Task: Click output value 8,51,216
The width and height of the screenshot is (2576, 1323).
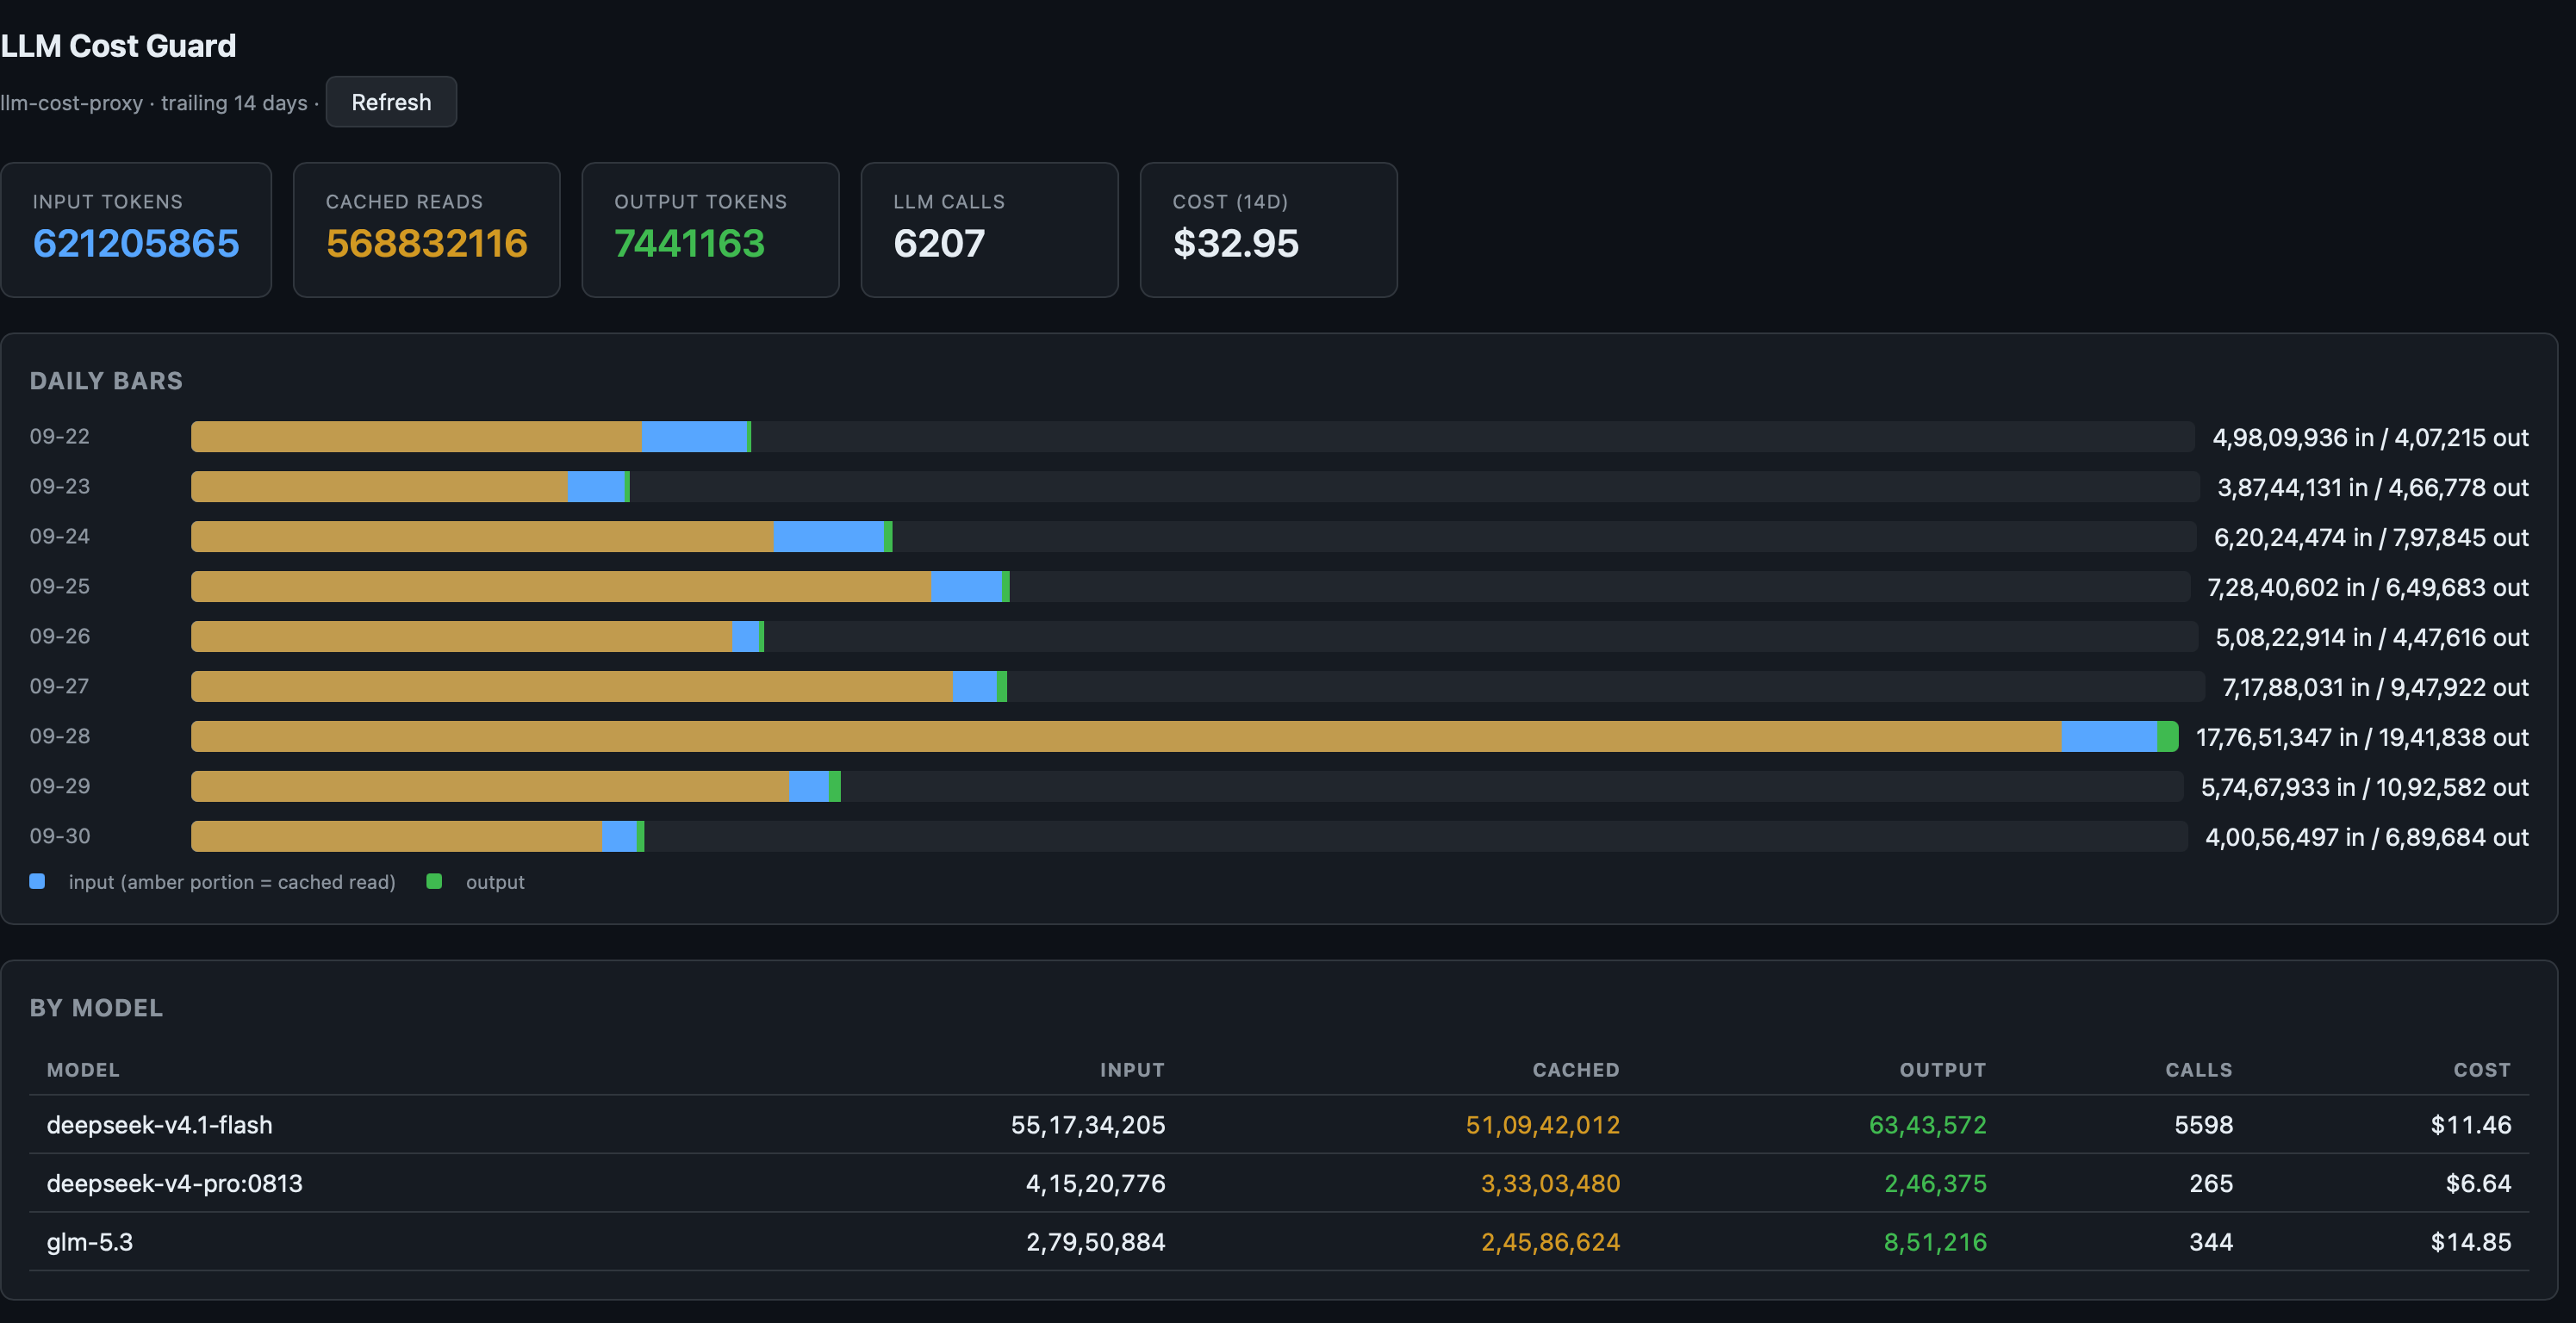Action: [x=1936, y=1242]
